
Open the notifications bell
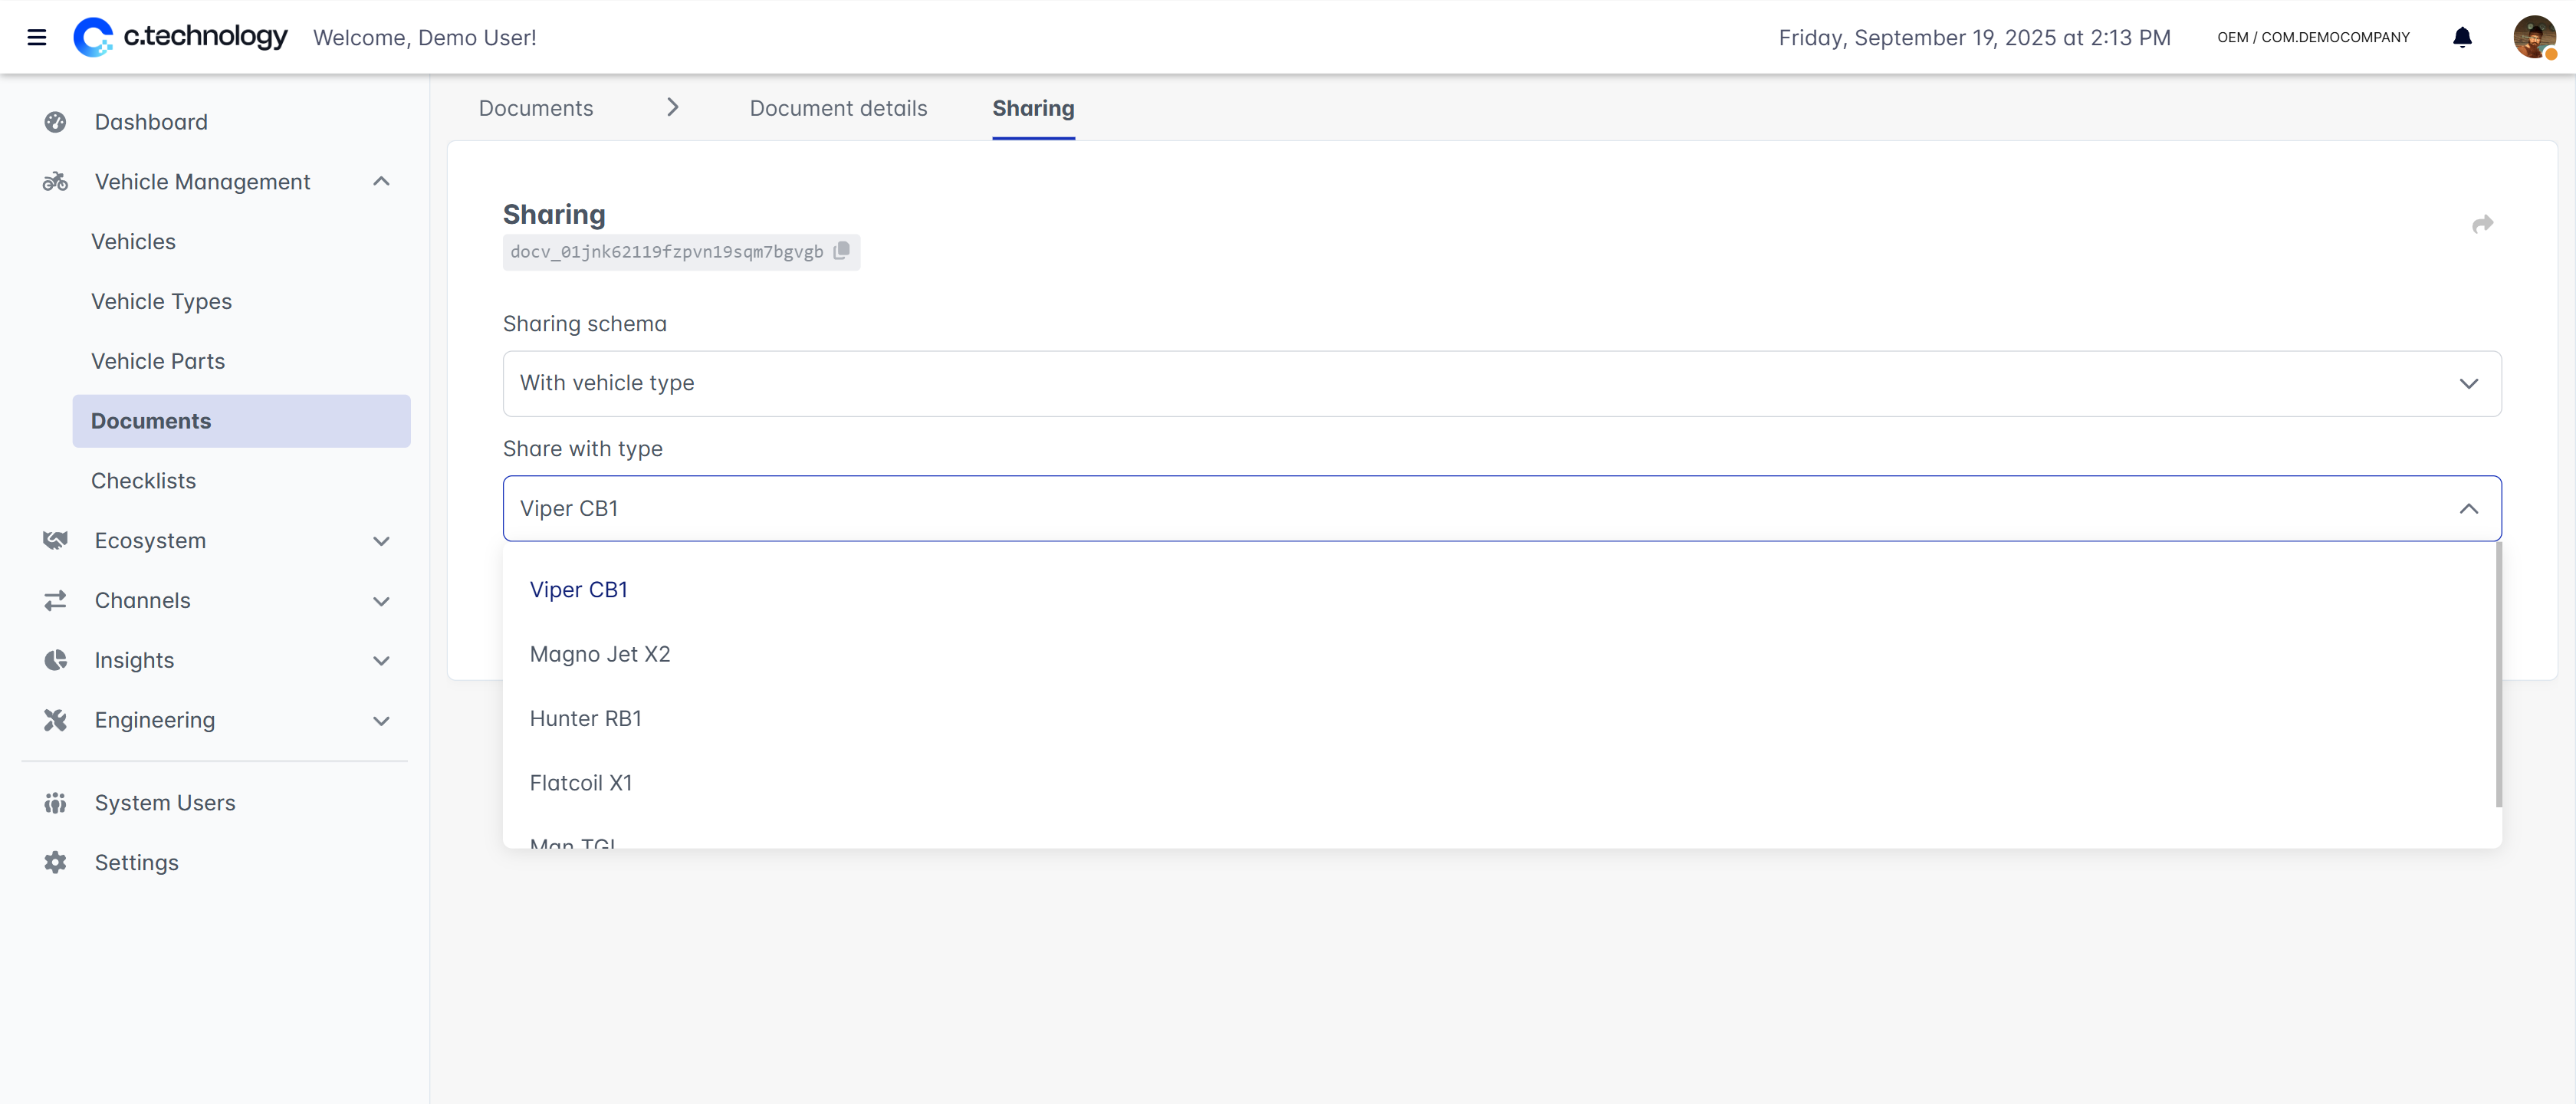(2462, 38)
